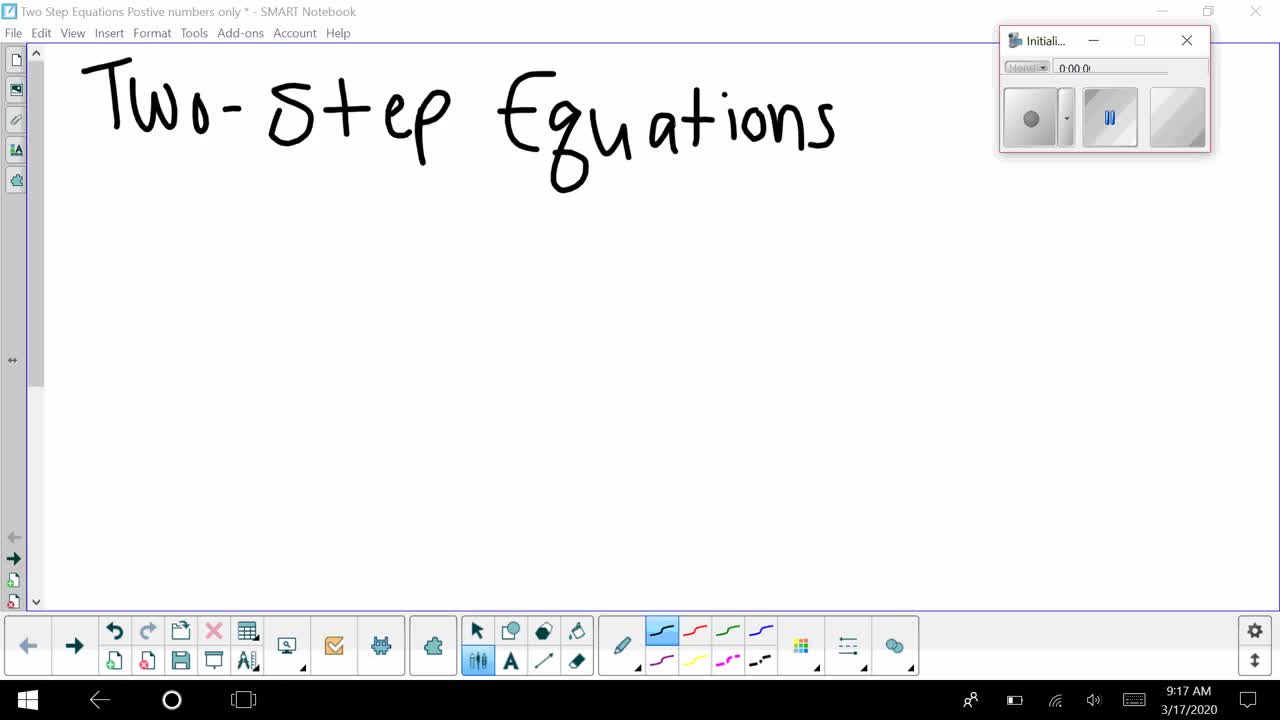The height and width of the screenshot is (720, 1280).
Task: Toggle the Screen Shade tool
Action: point(214,660)
